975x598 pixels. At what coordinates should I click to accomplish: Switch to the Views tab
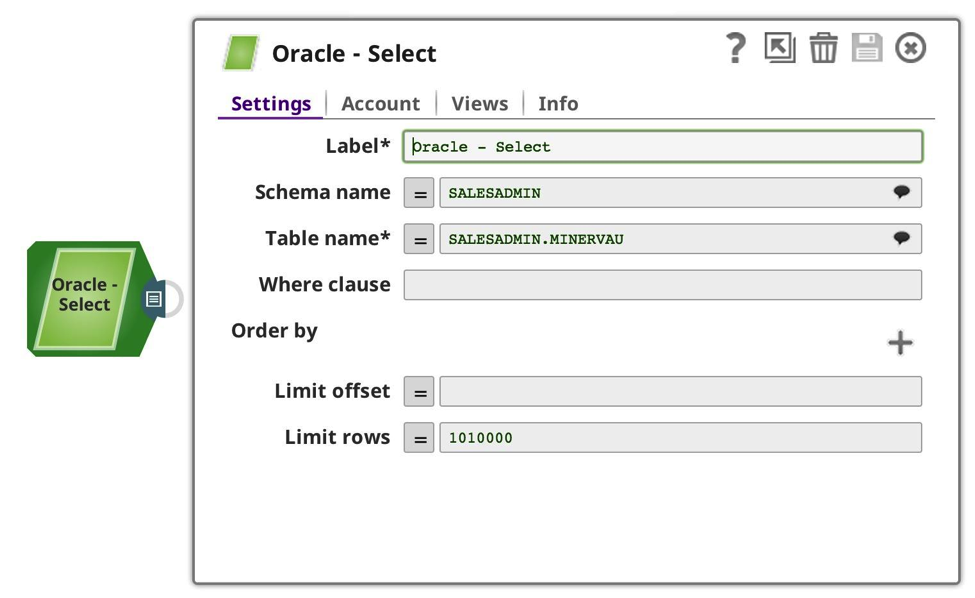tap(479, 103)
